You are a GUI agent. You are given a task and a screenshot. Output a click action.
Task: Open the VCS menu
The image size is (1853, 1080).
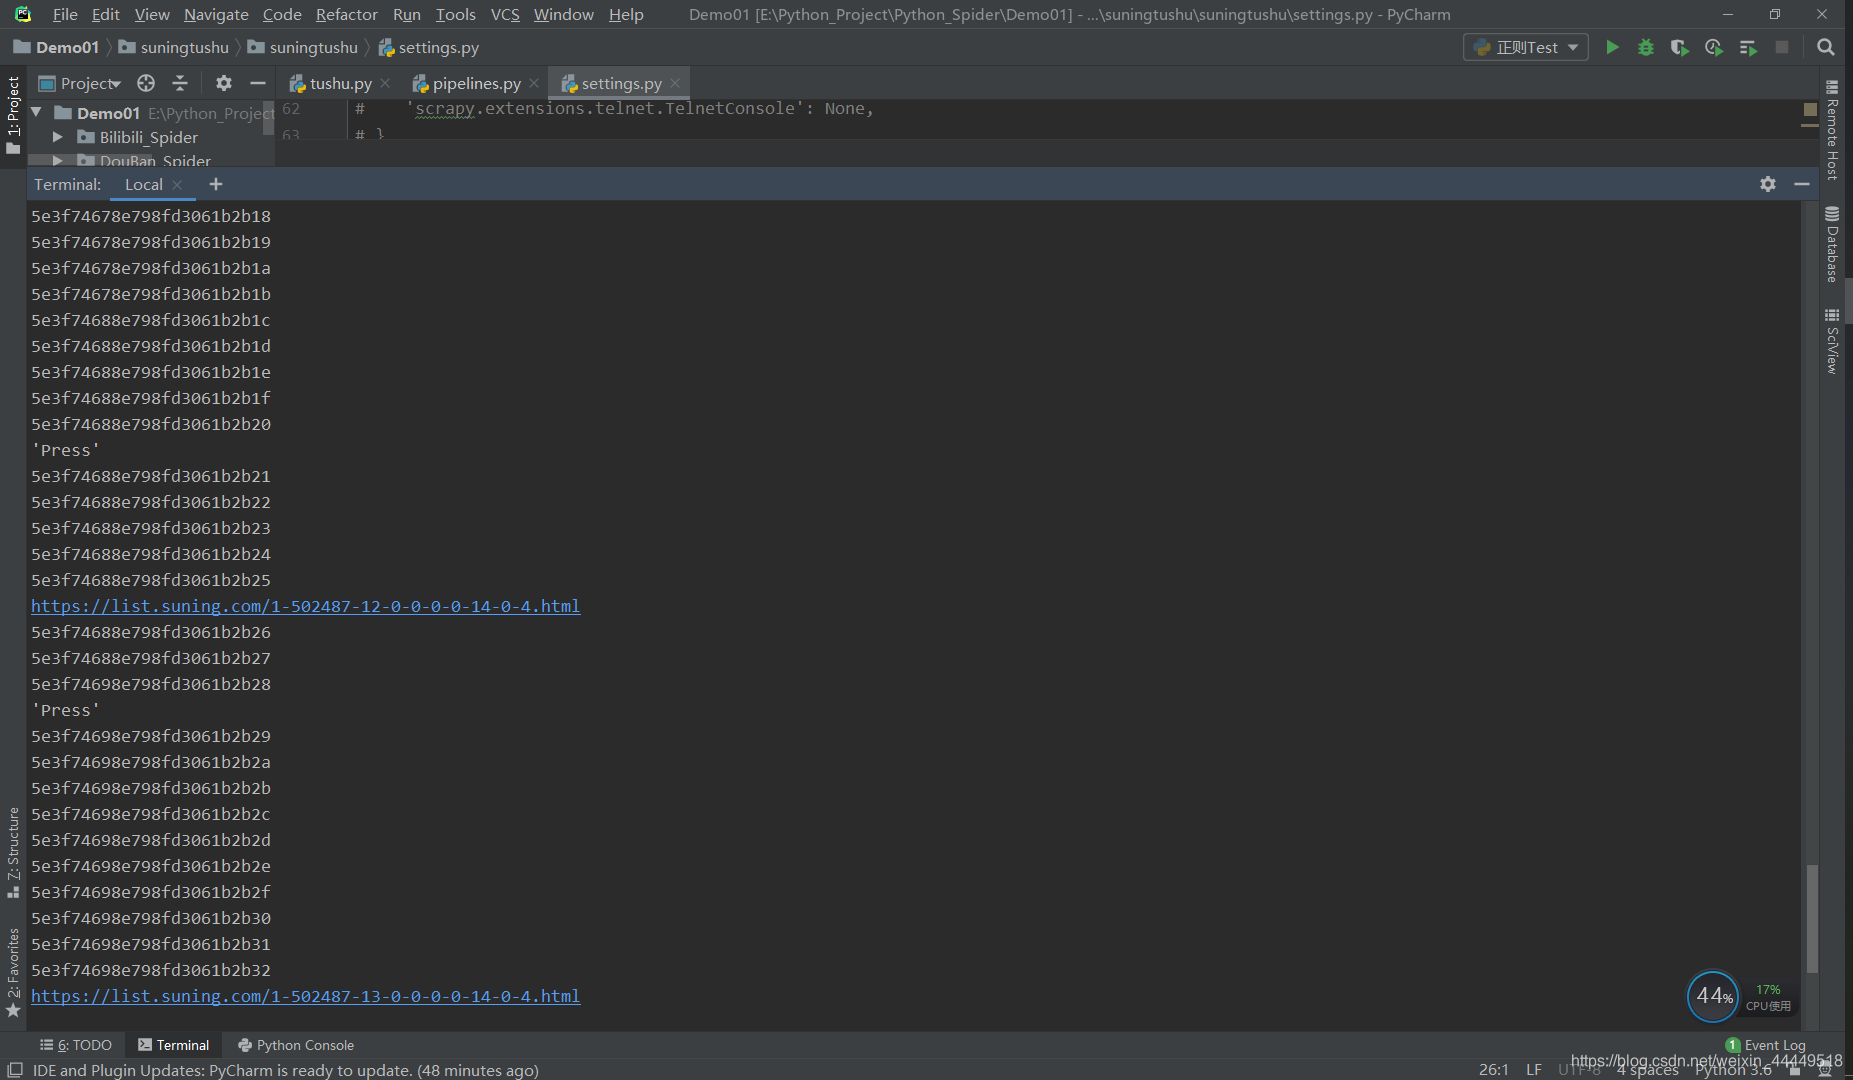pyautogui.click(x=505, y=14)
